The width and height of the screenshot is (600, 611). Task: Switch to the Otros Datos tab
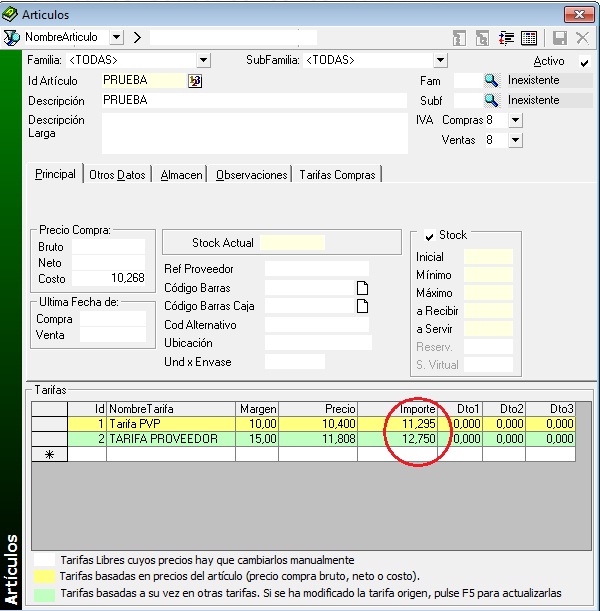pos(117,175)
